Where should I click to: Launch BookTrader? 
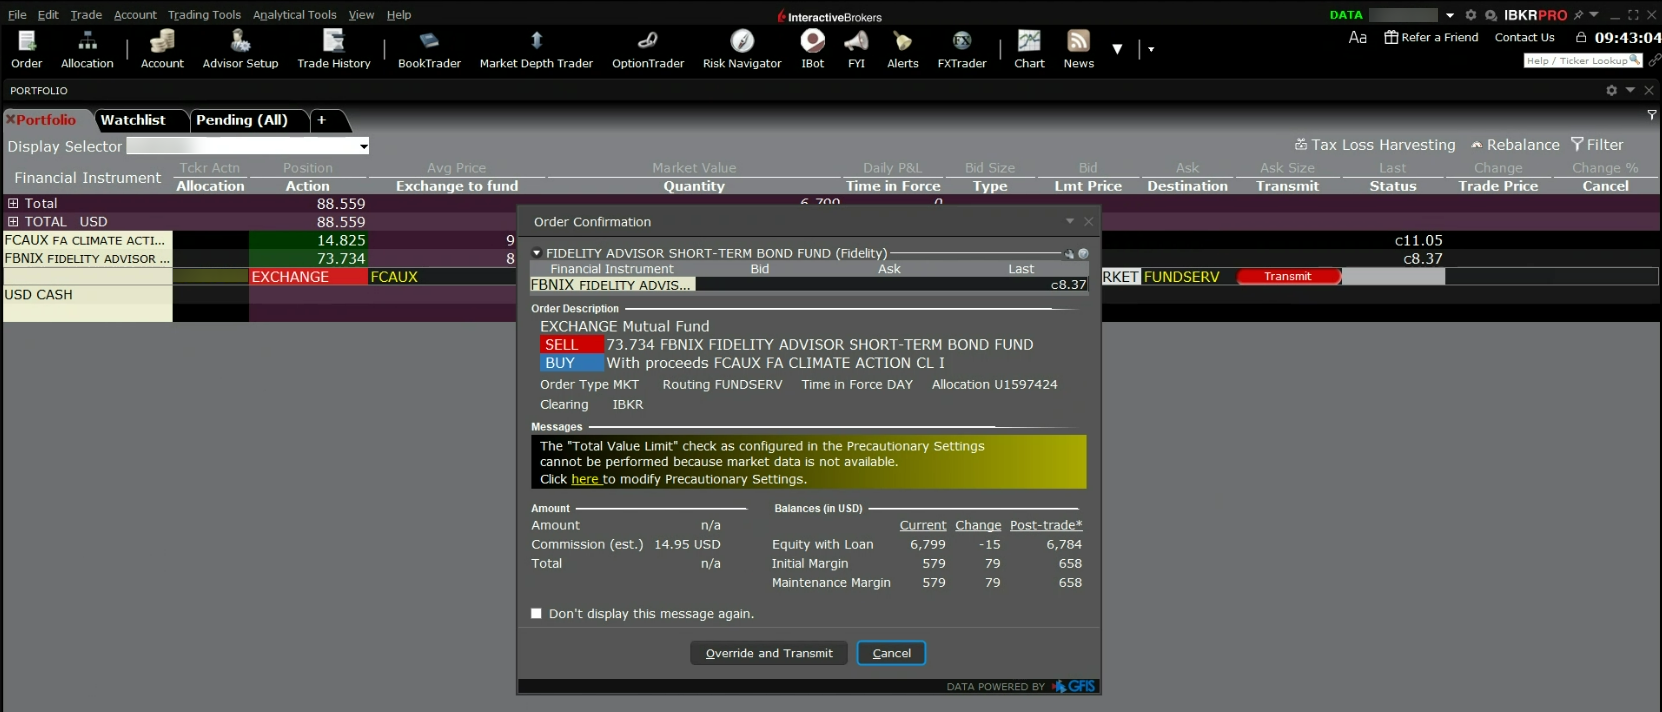pyautogui.click(x=429, y=49)
